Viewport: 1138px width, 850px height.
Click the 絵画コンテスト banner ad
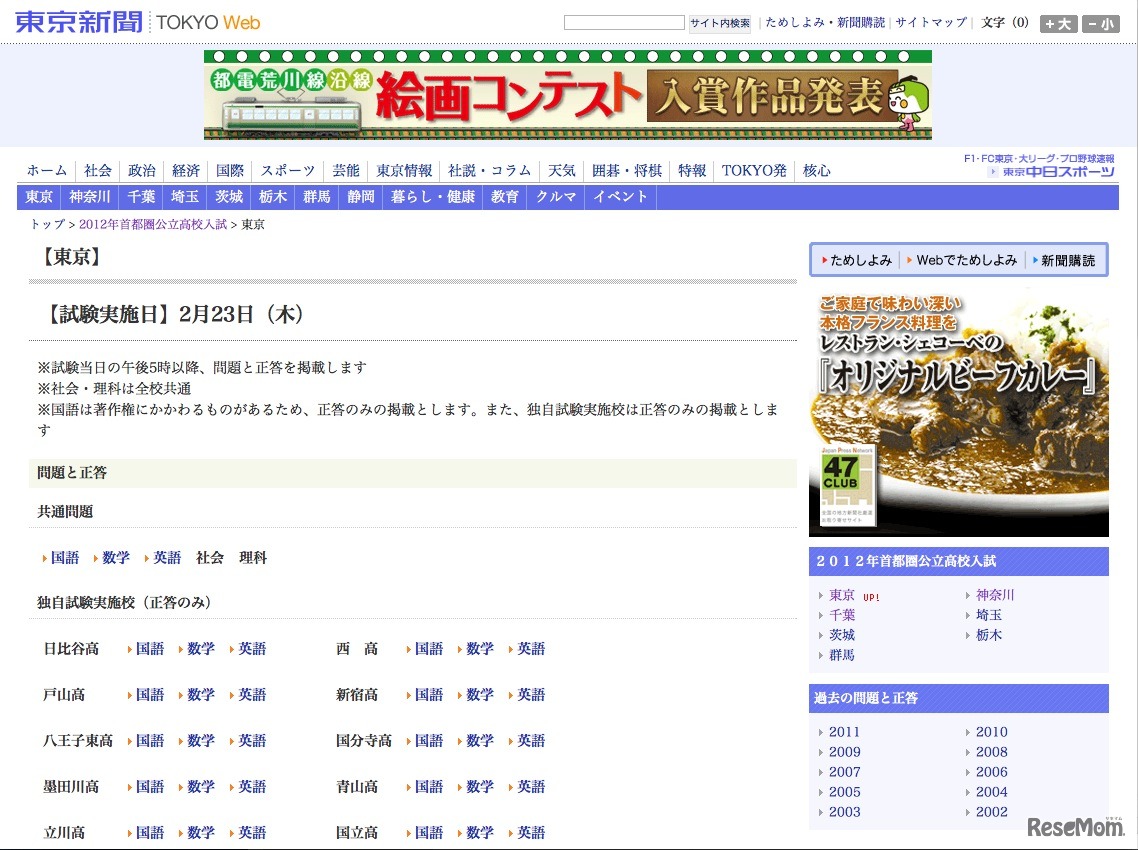click(567, 95)
